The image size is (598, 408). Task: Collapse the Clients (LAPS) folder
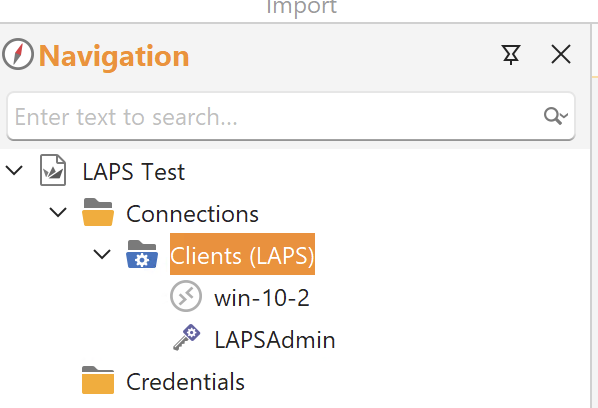click(102, 254)
